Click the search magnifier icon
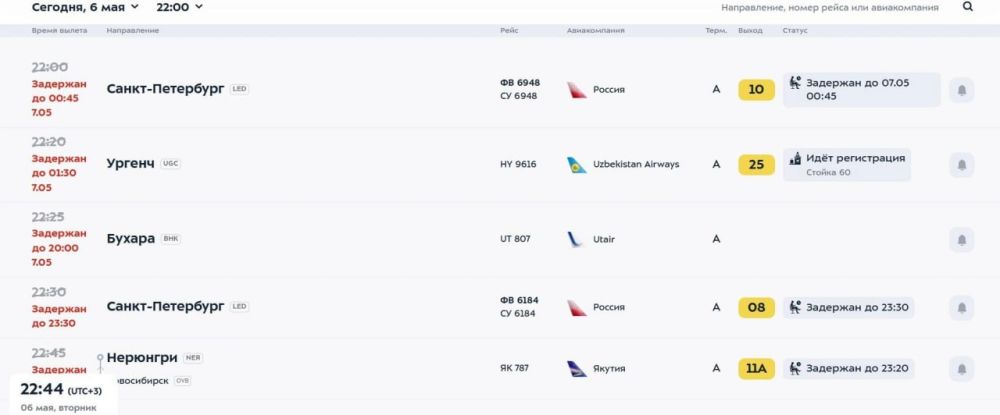The width and height of the screenshot is (1000, 415). pyautogui.click(x=967, y=7)
